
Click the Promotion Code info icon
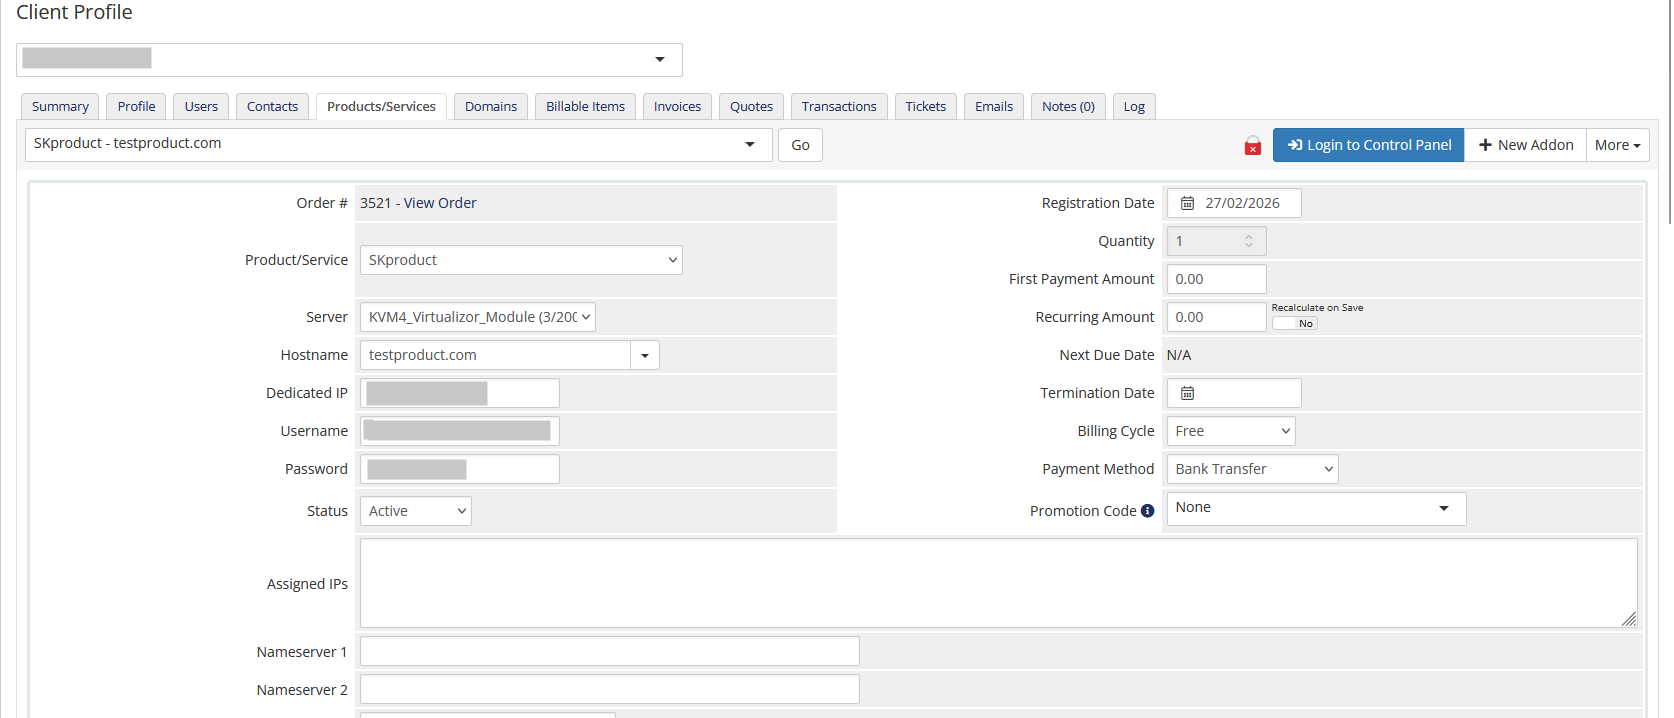tap(1147, 511)
